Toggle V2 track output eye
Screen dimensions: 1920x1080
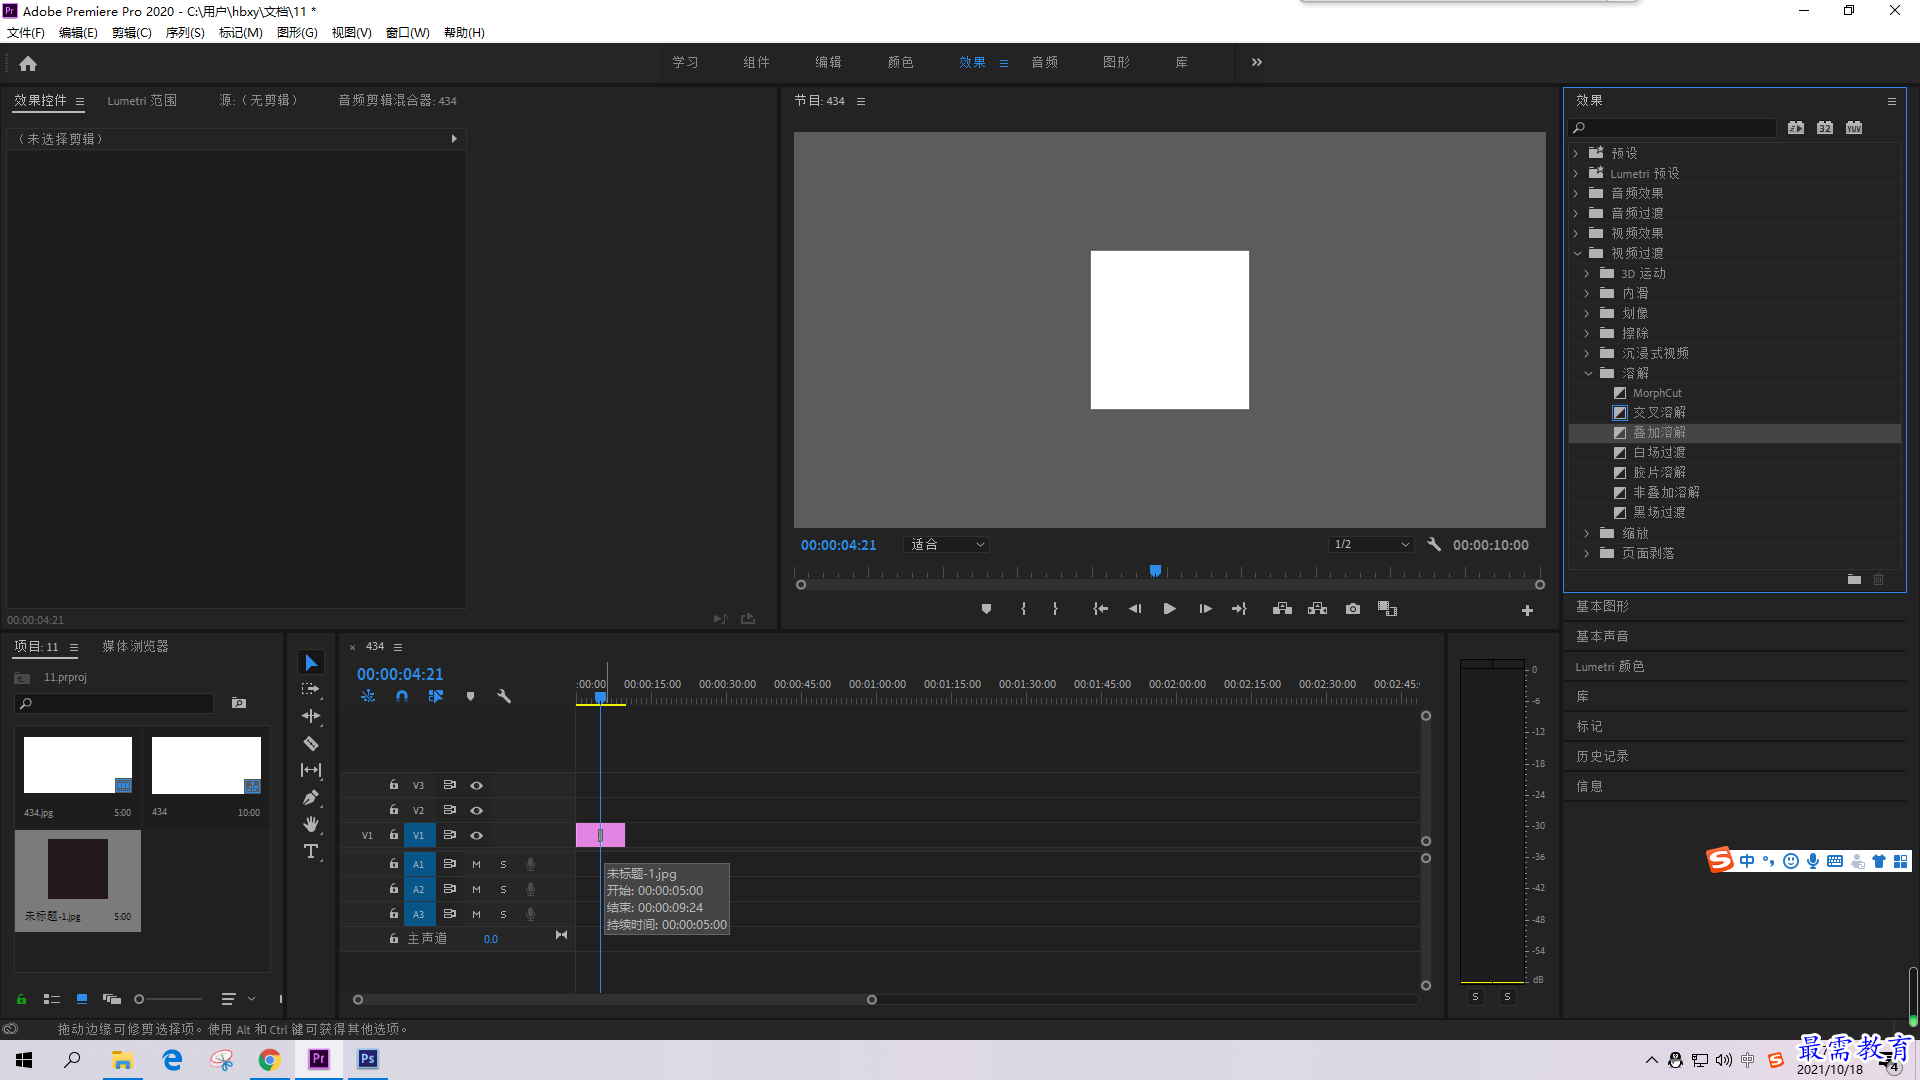[x=477, y=810]
